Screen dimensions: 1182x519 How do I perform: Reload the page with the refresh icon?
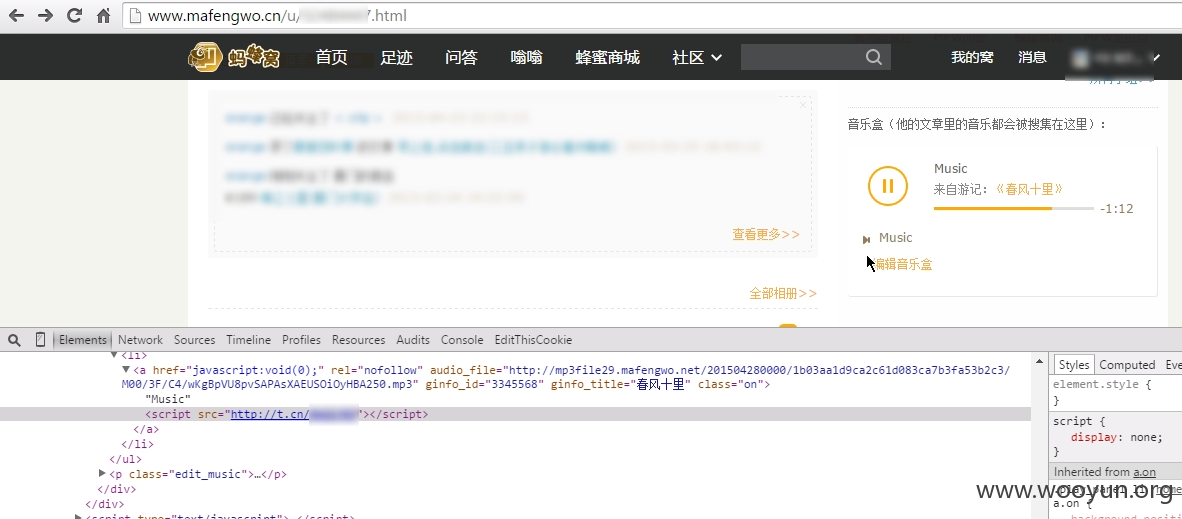[74, 15]
